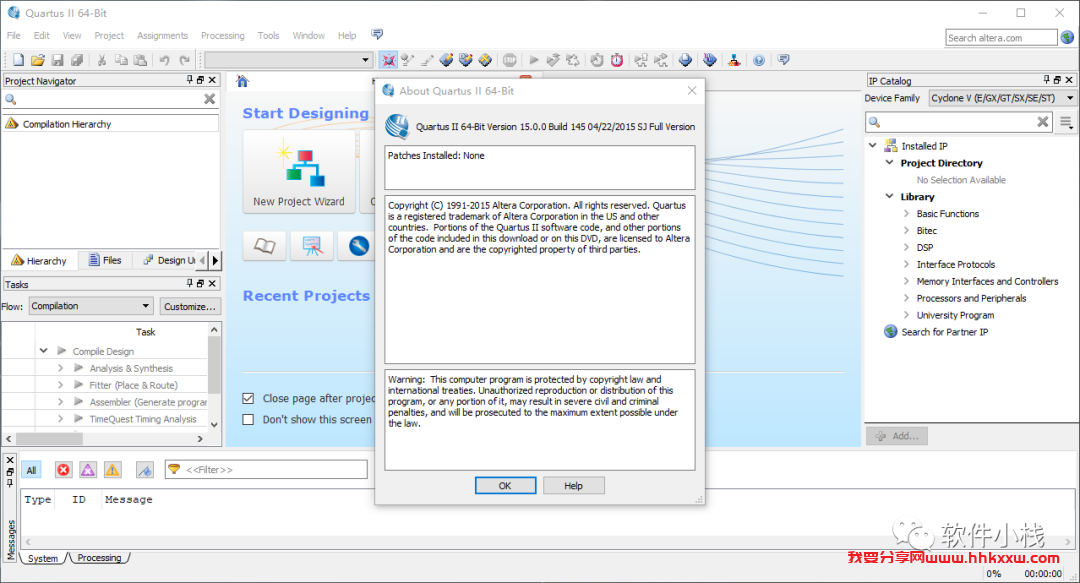The height and width of the screenshot is (583, 1080).
Task: Click the Programmer icon in toolbar
Action: 709,61
